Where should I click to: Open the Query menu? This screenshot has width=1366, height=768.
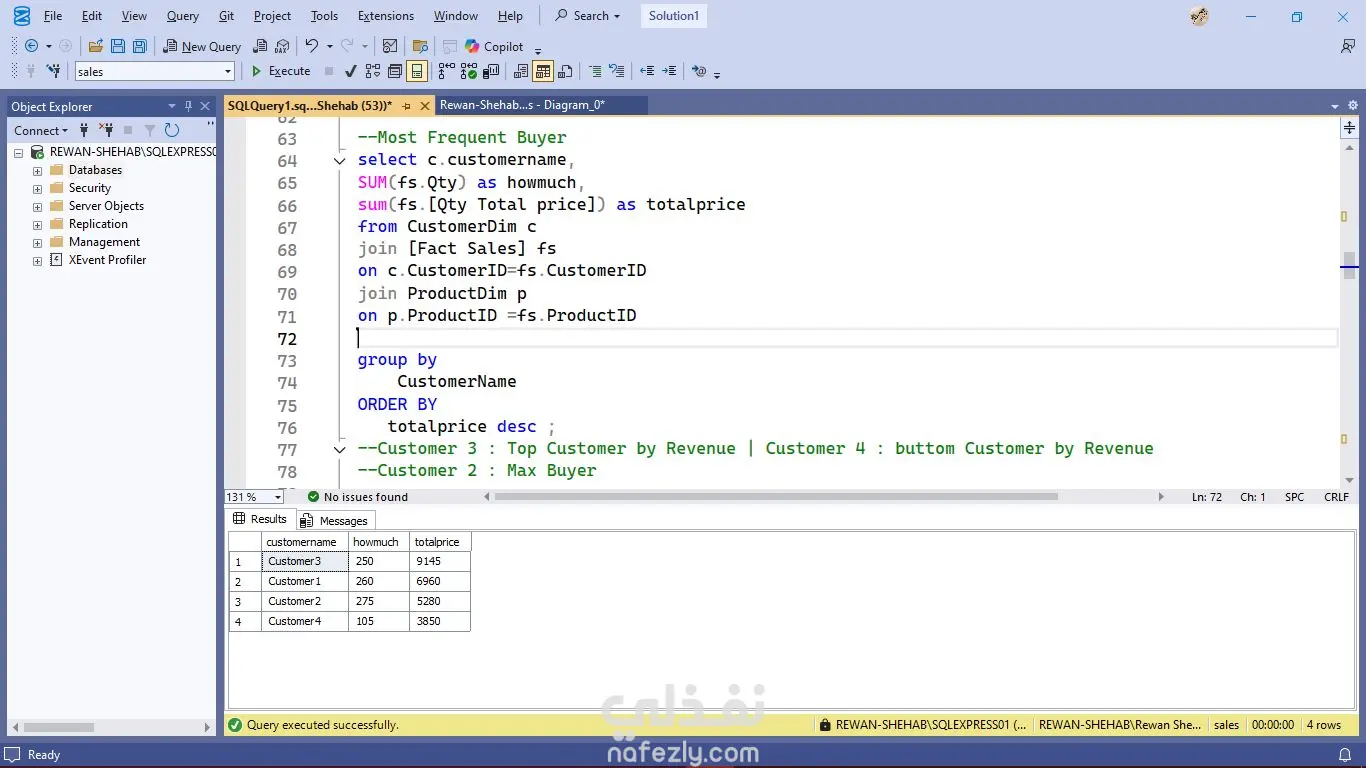click(182, 16)
